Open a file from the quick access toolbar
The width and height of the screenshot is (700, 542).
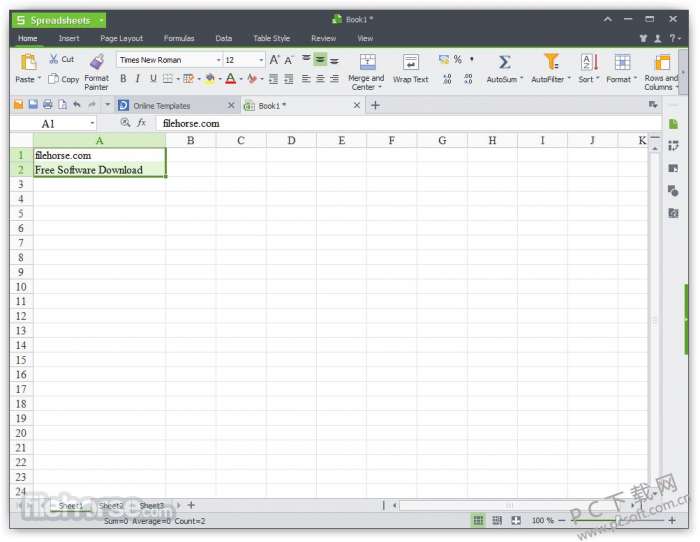(18, 105)
